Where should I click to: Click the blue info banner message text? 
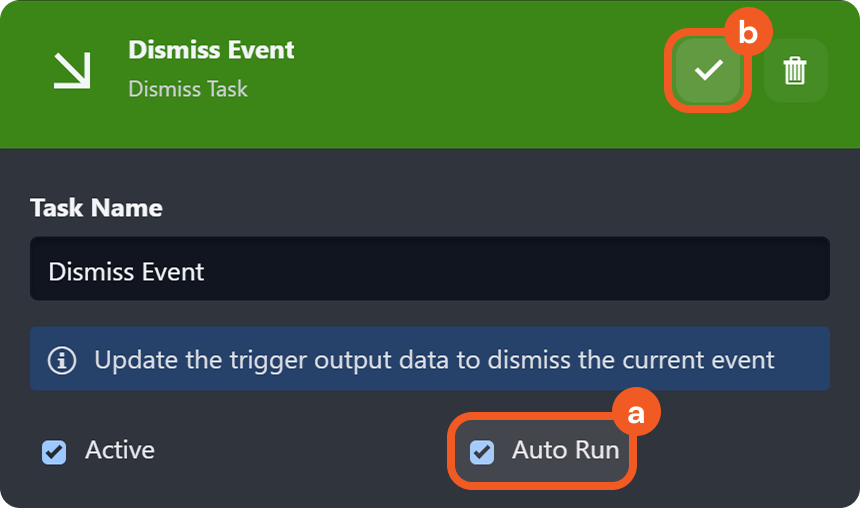434,359
